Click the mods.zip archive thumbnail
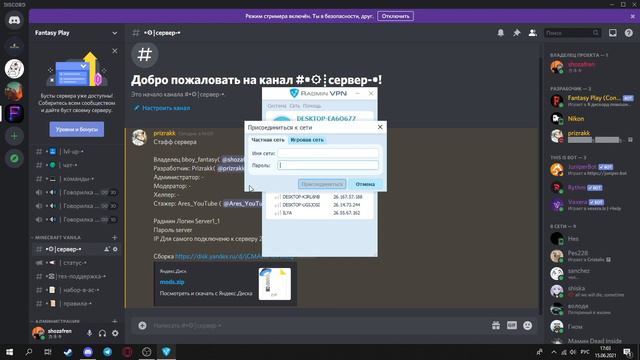The height and width of the screenshot is (360, 640). (275, 284)
